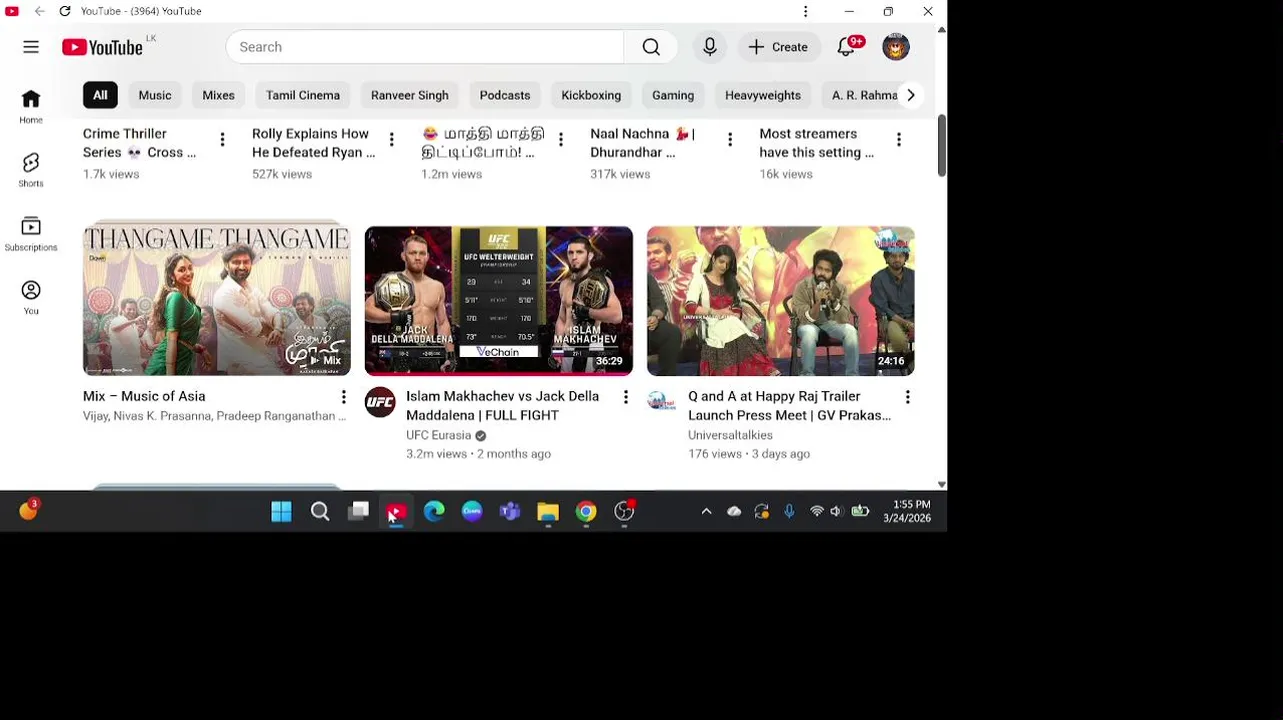
Task: Open Universaltalkies channel name link
Action: point(730,435)
